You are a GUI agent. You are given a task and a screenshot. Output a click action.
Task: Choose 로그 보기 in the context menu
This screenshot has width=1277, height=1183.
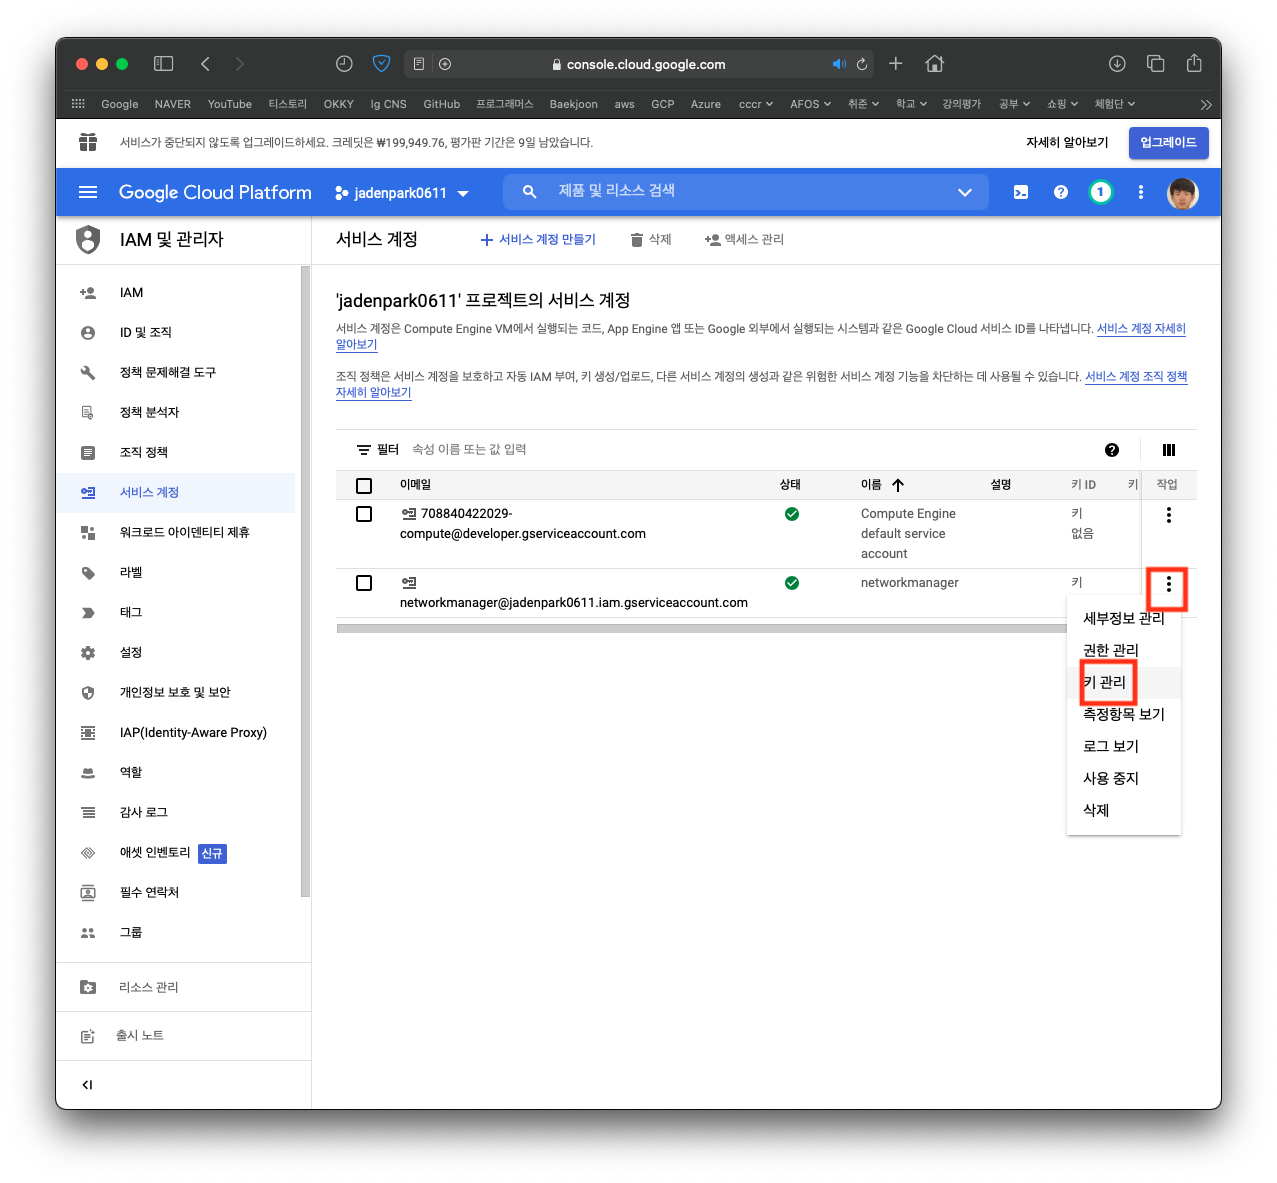tap(1124, 747)
